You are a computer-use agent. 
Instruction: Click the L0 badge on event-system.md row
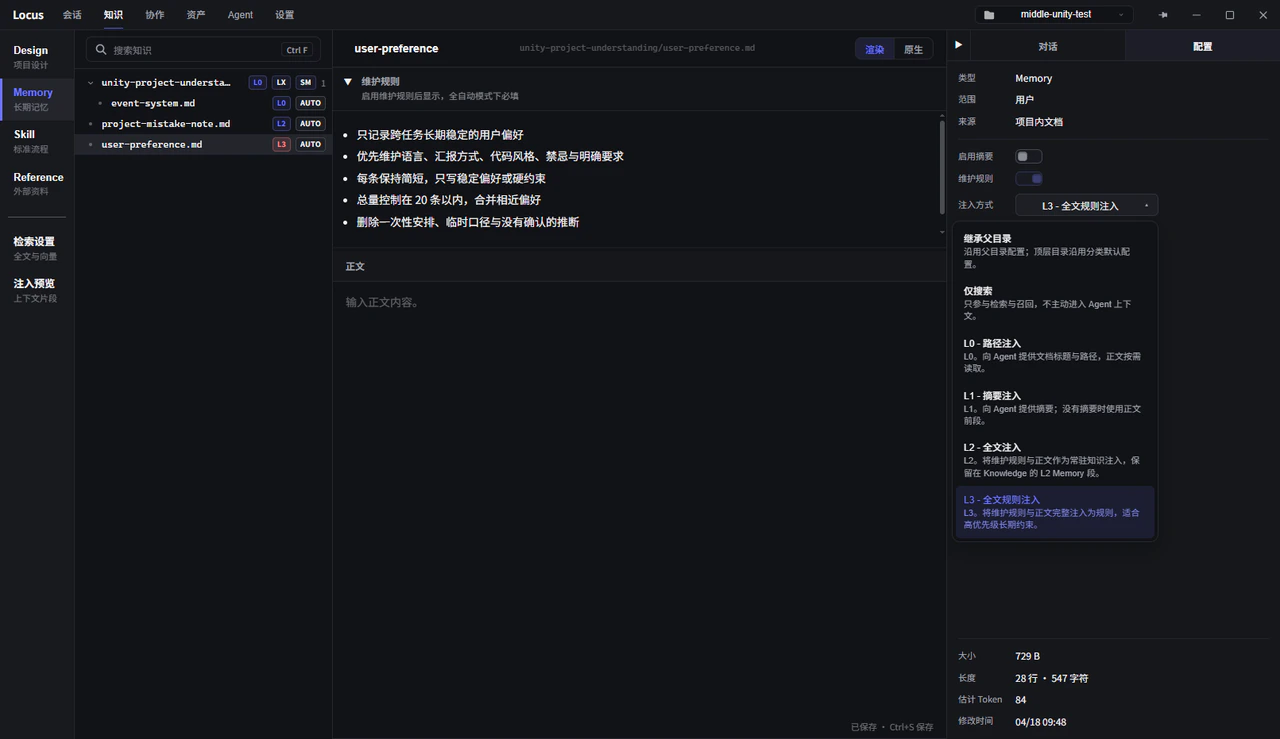[x=282, y=103]
